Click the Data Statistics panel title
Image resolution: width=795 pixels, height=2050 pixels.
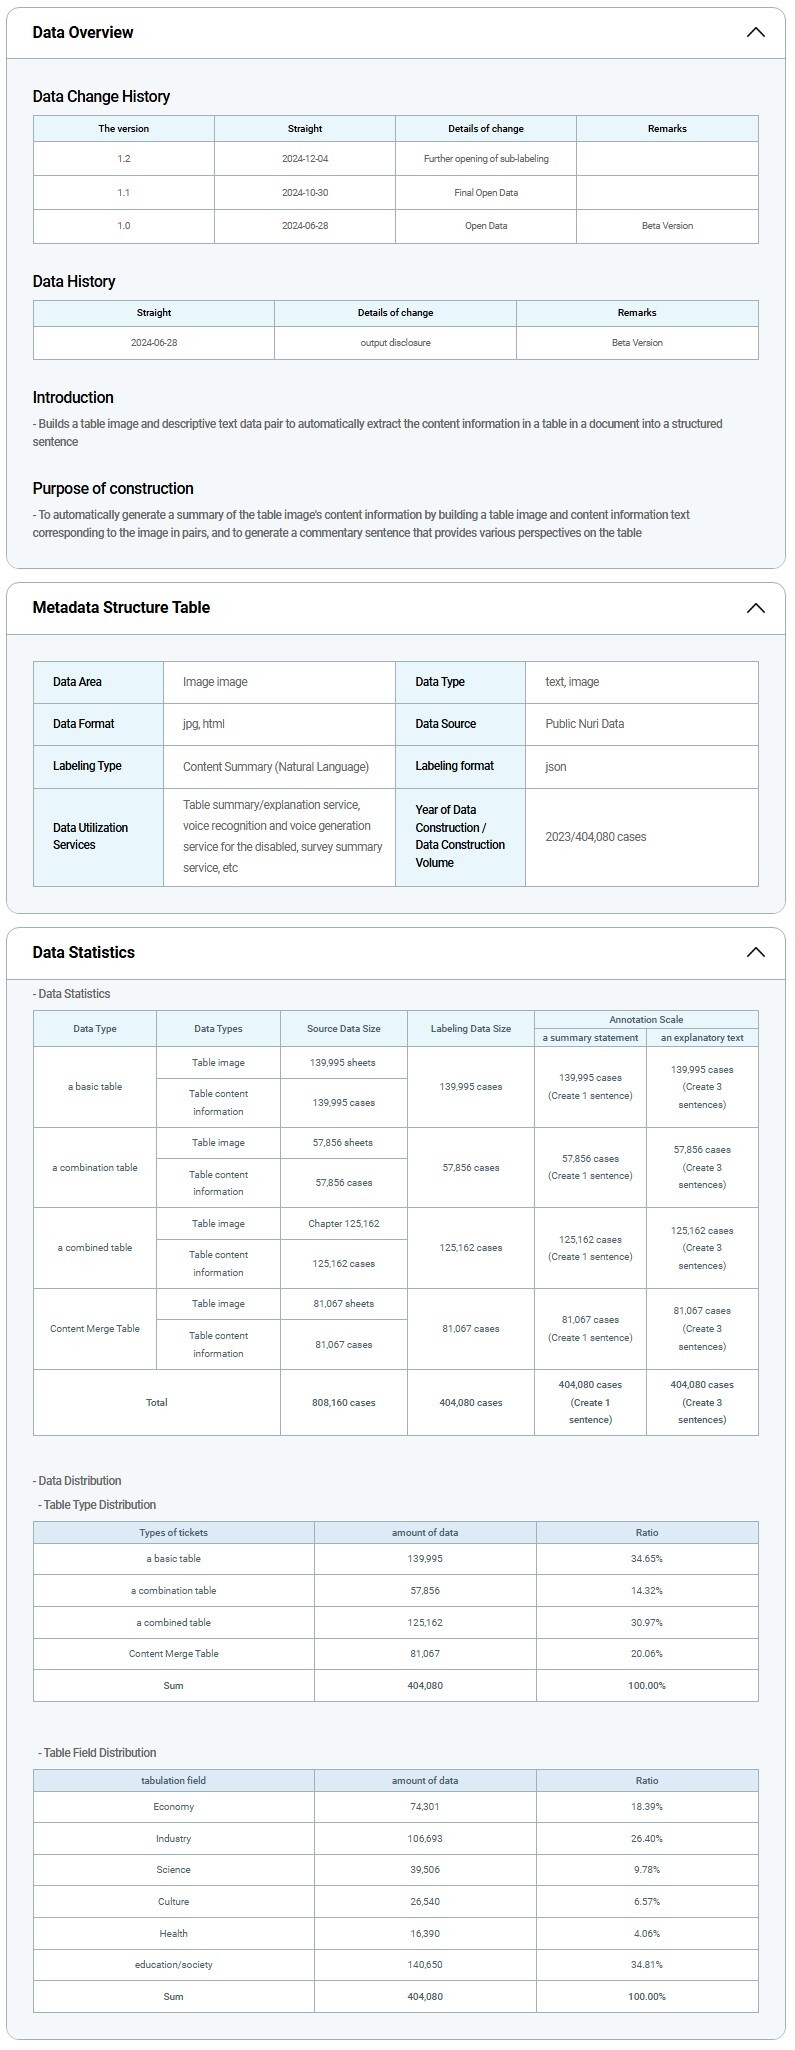83,952
